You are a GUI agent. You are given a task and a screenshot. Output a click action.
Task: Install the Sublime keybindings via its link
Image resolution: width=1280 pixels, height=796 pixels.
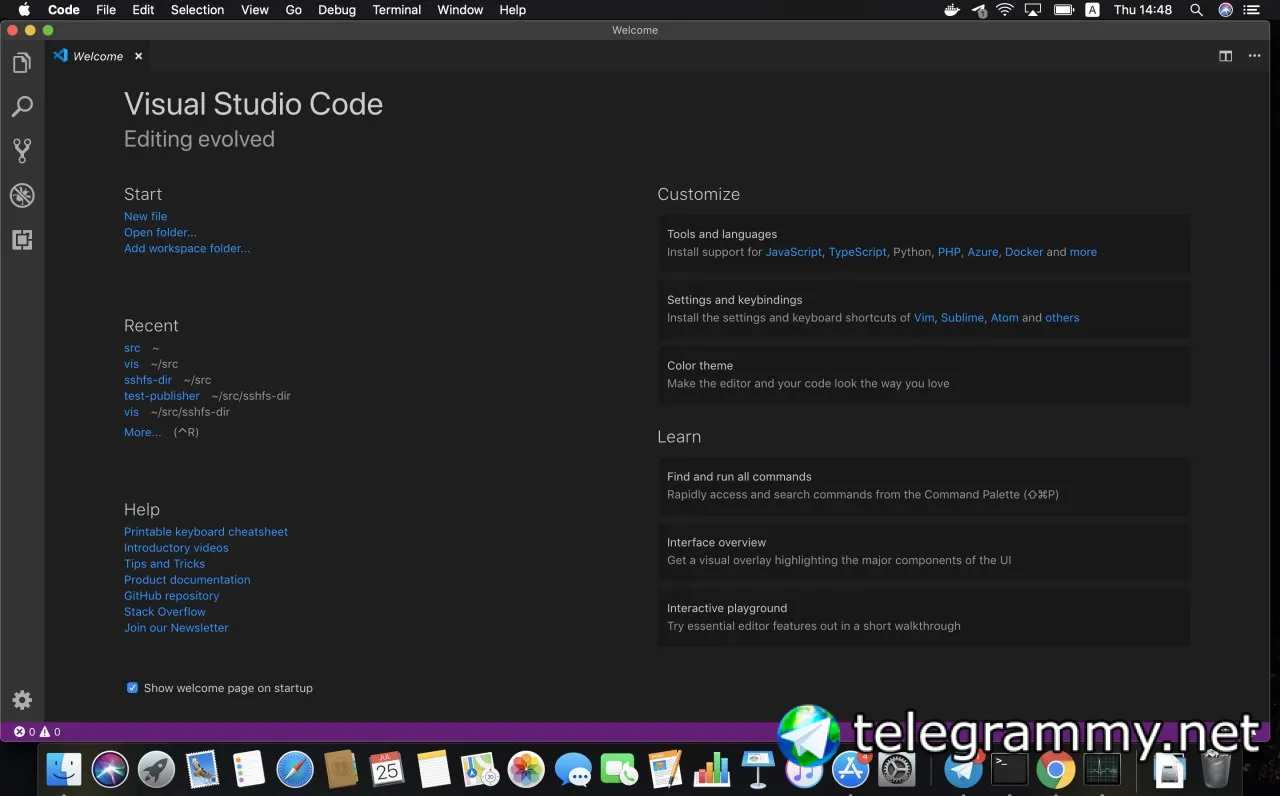[x=962, y=318]
